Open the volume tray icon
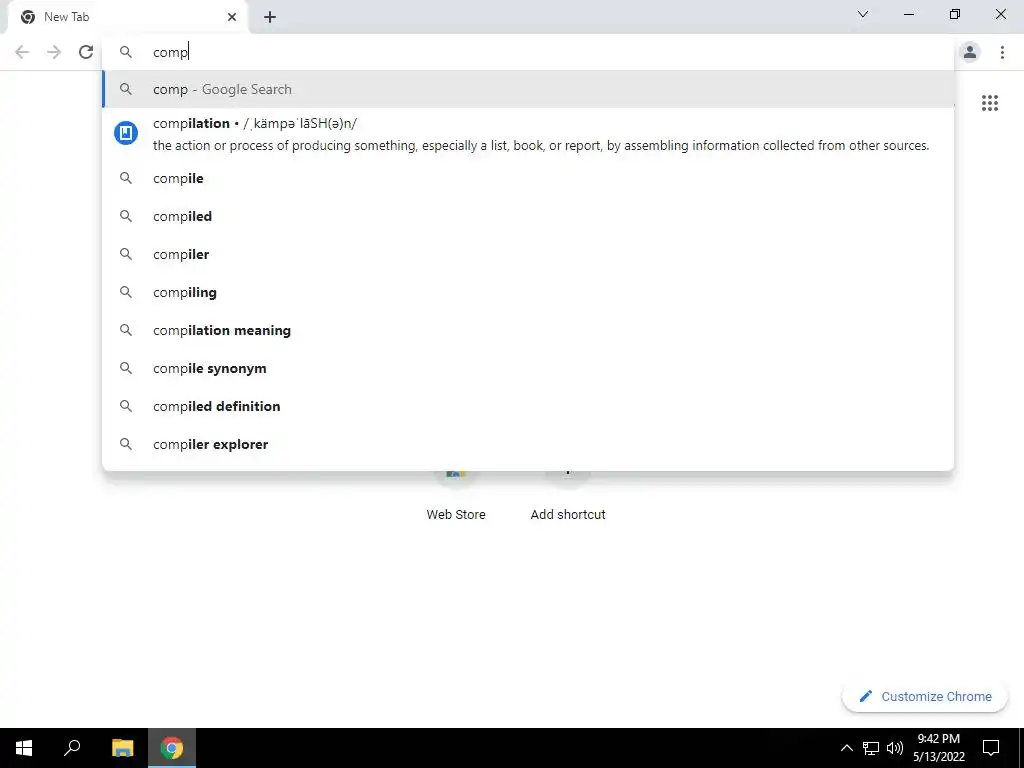 coord(895,748)
